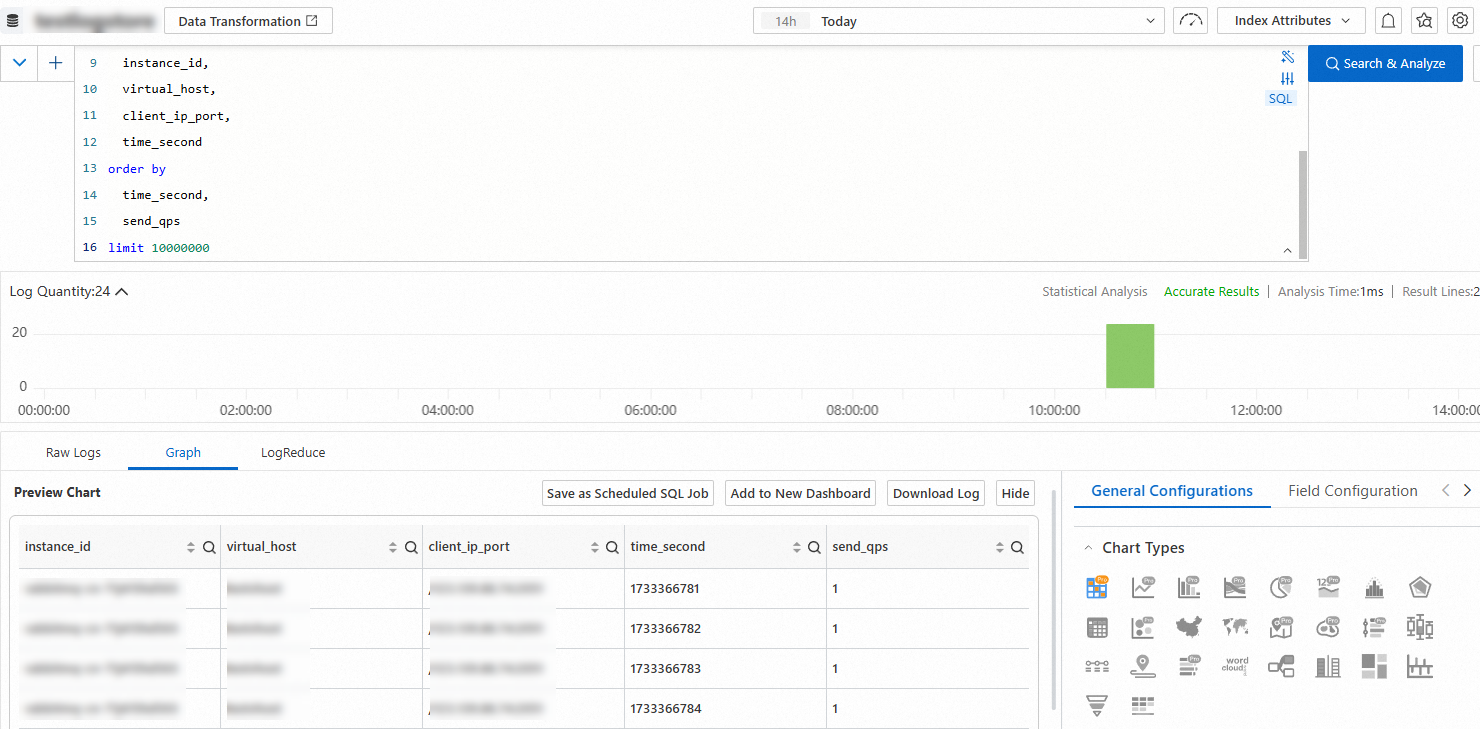This screenshot has width=1480, height=729.
Task: Select the funnel chart type
Action: [x=1097, y=705]
